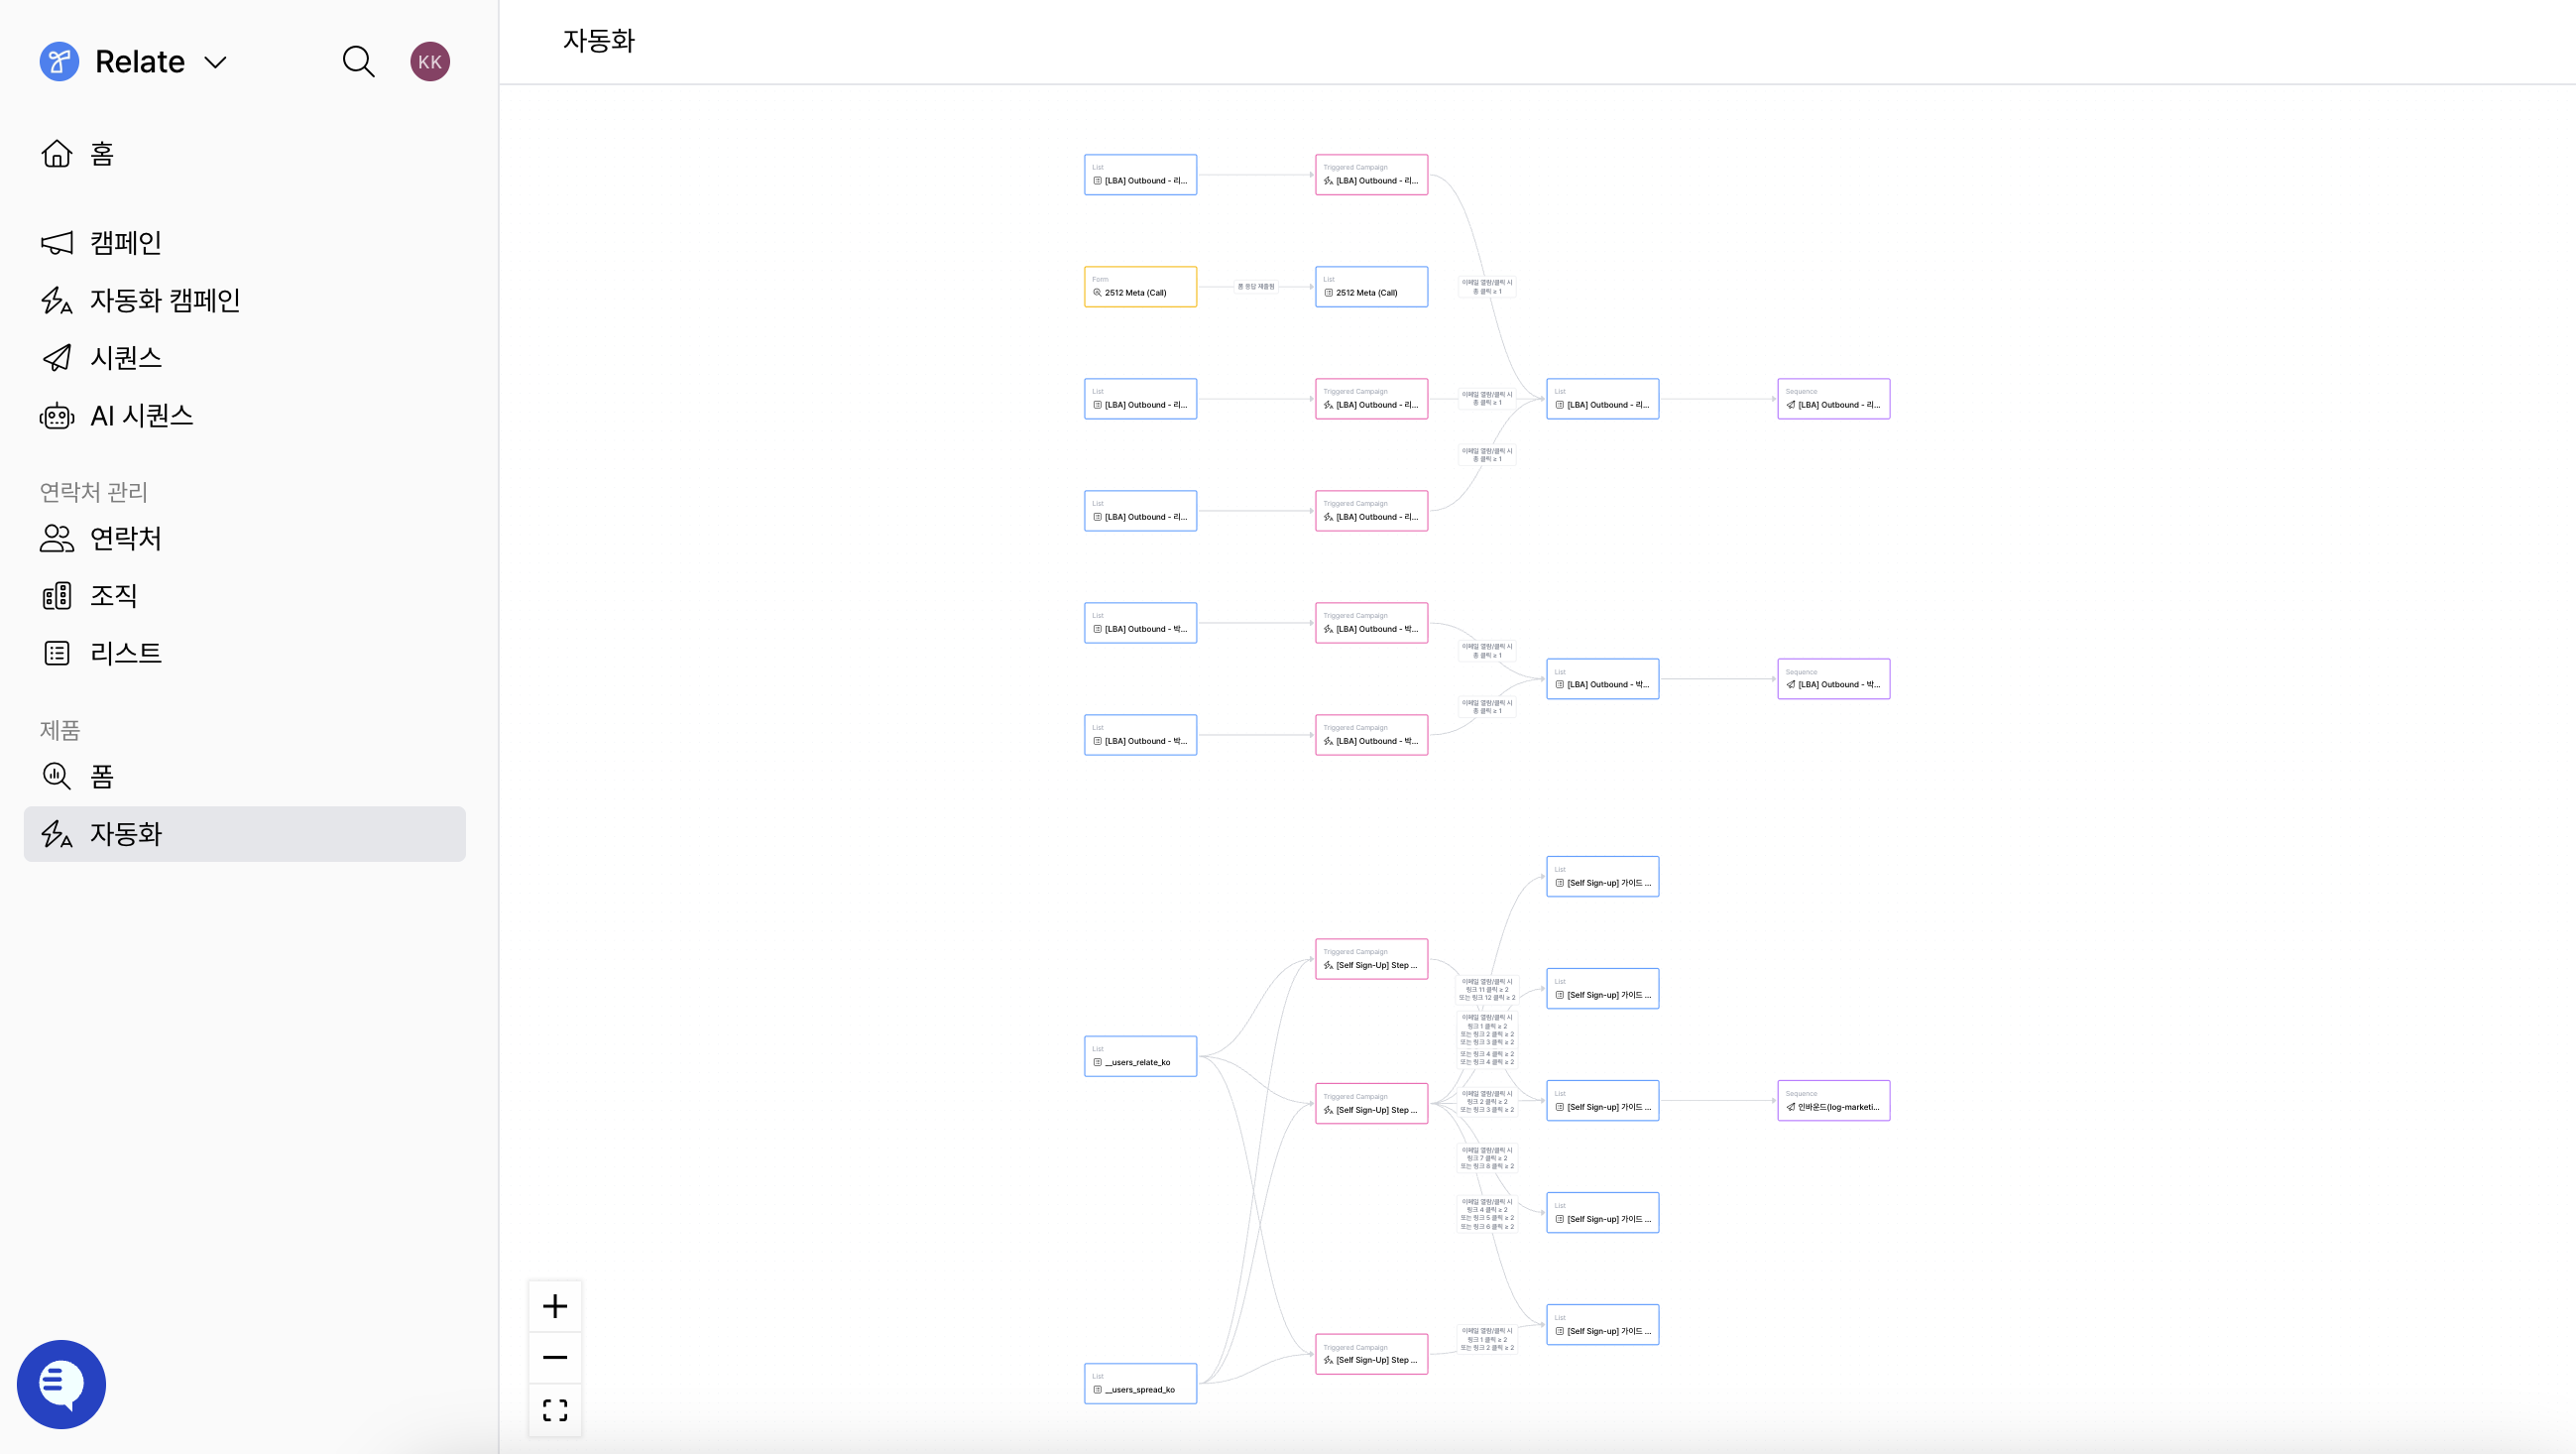Viewport: 2576px width, 1454px height.
Task: Click the Relate logo icon
Action: click(x=59, y=61)
